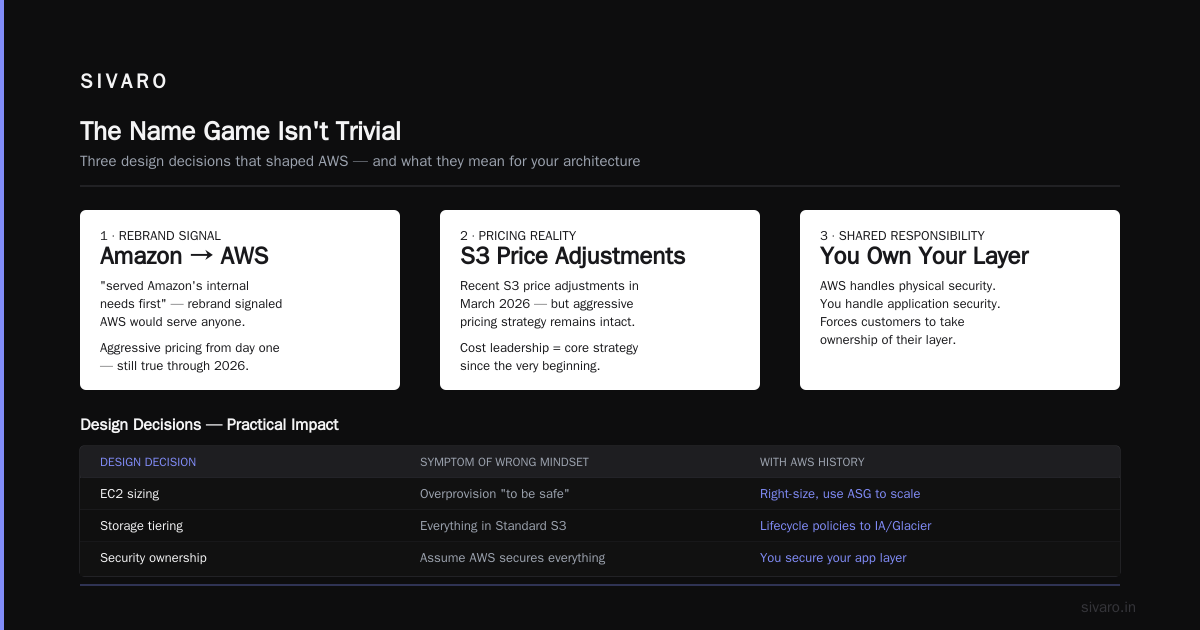Click cell 'Overprovision "to be safe"'
This screenshot has height=630, width=1200.
495,494
